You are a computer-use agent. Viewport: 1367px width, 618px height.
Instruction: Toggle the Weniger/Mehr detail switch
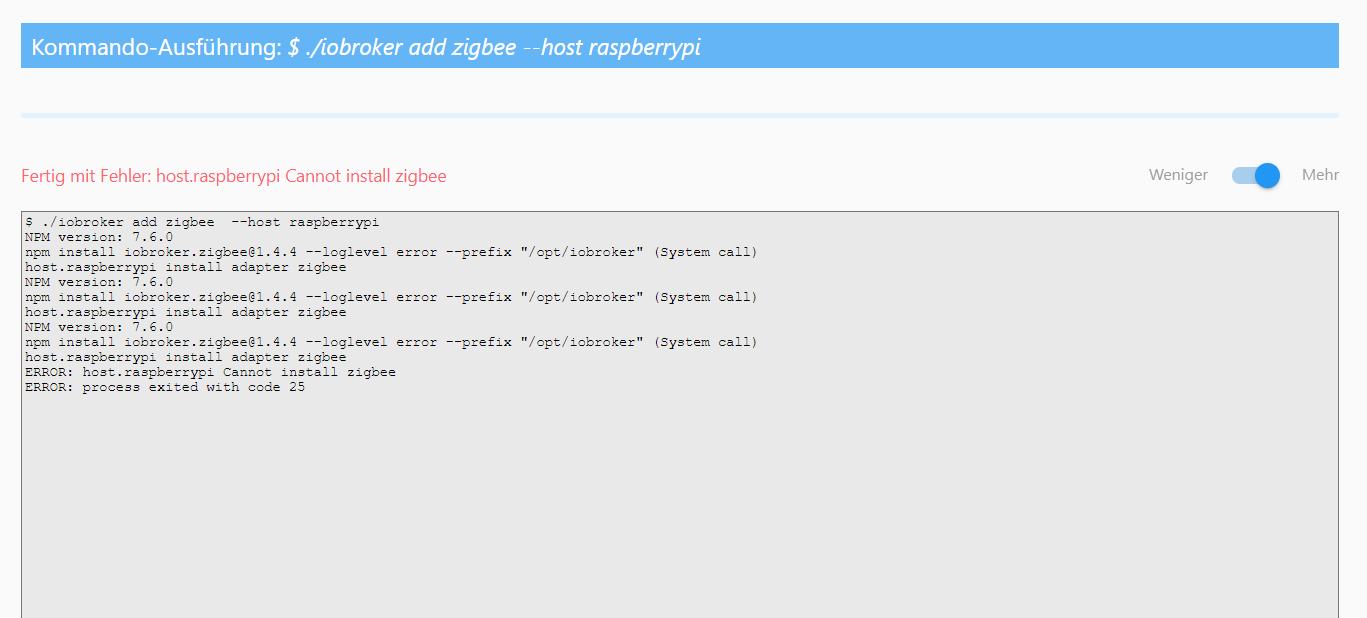point(1255,175)
